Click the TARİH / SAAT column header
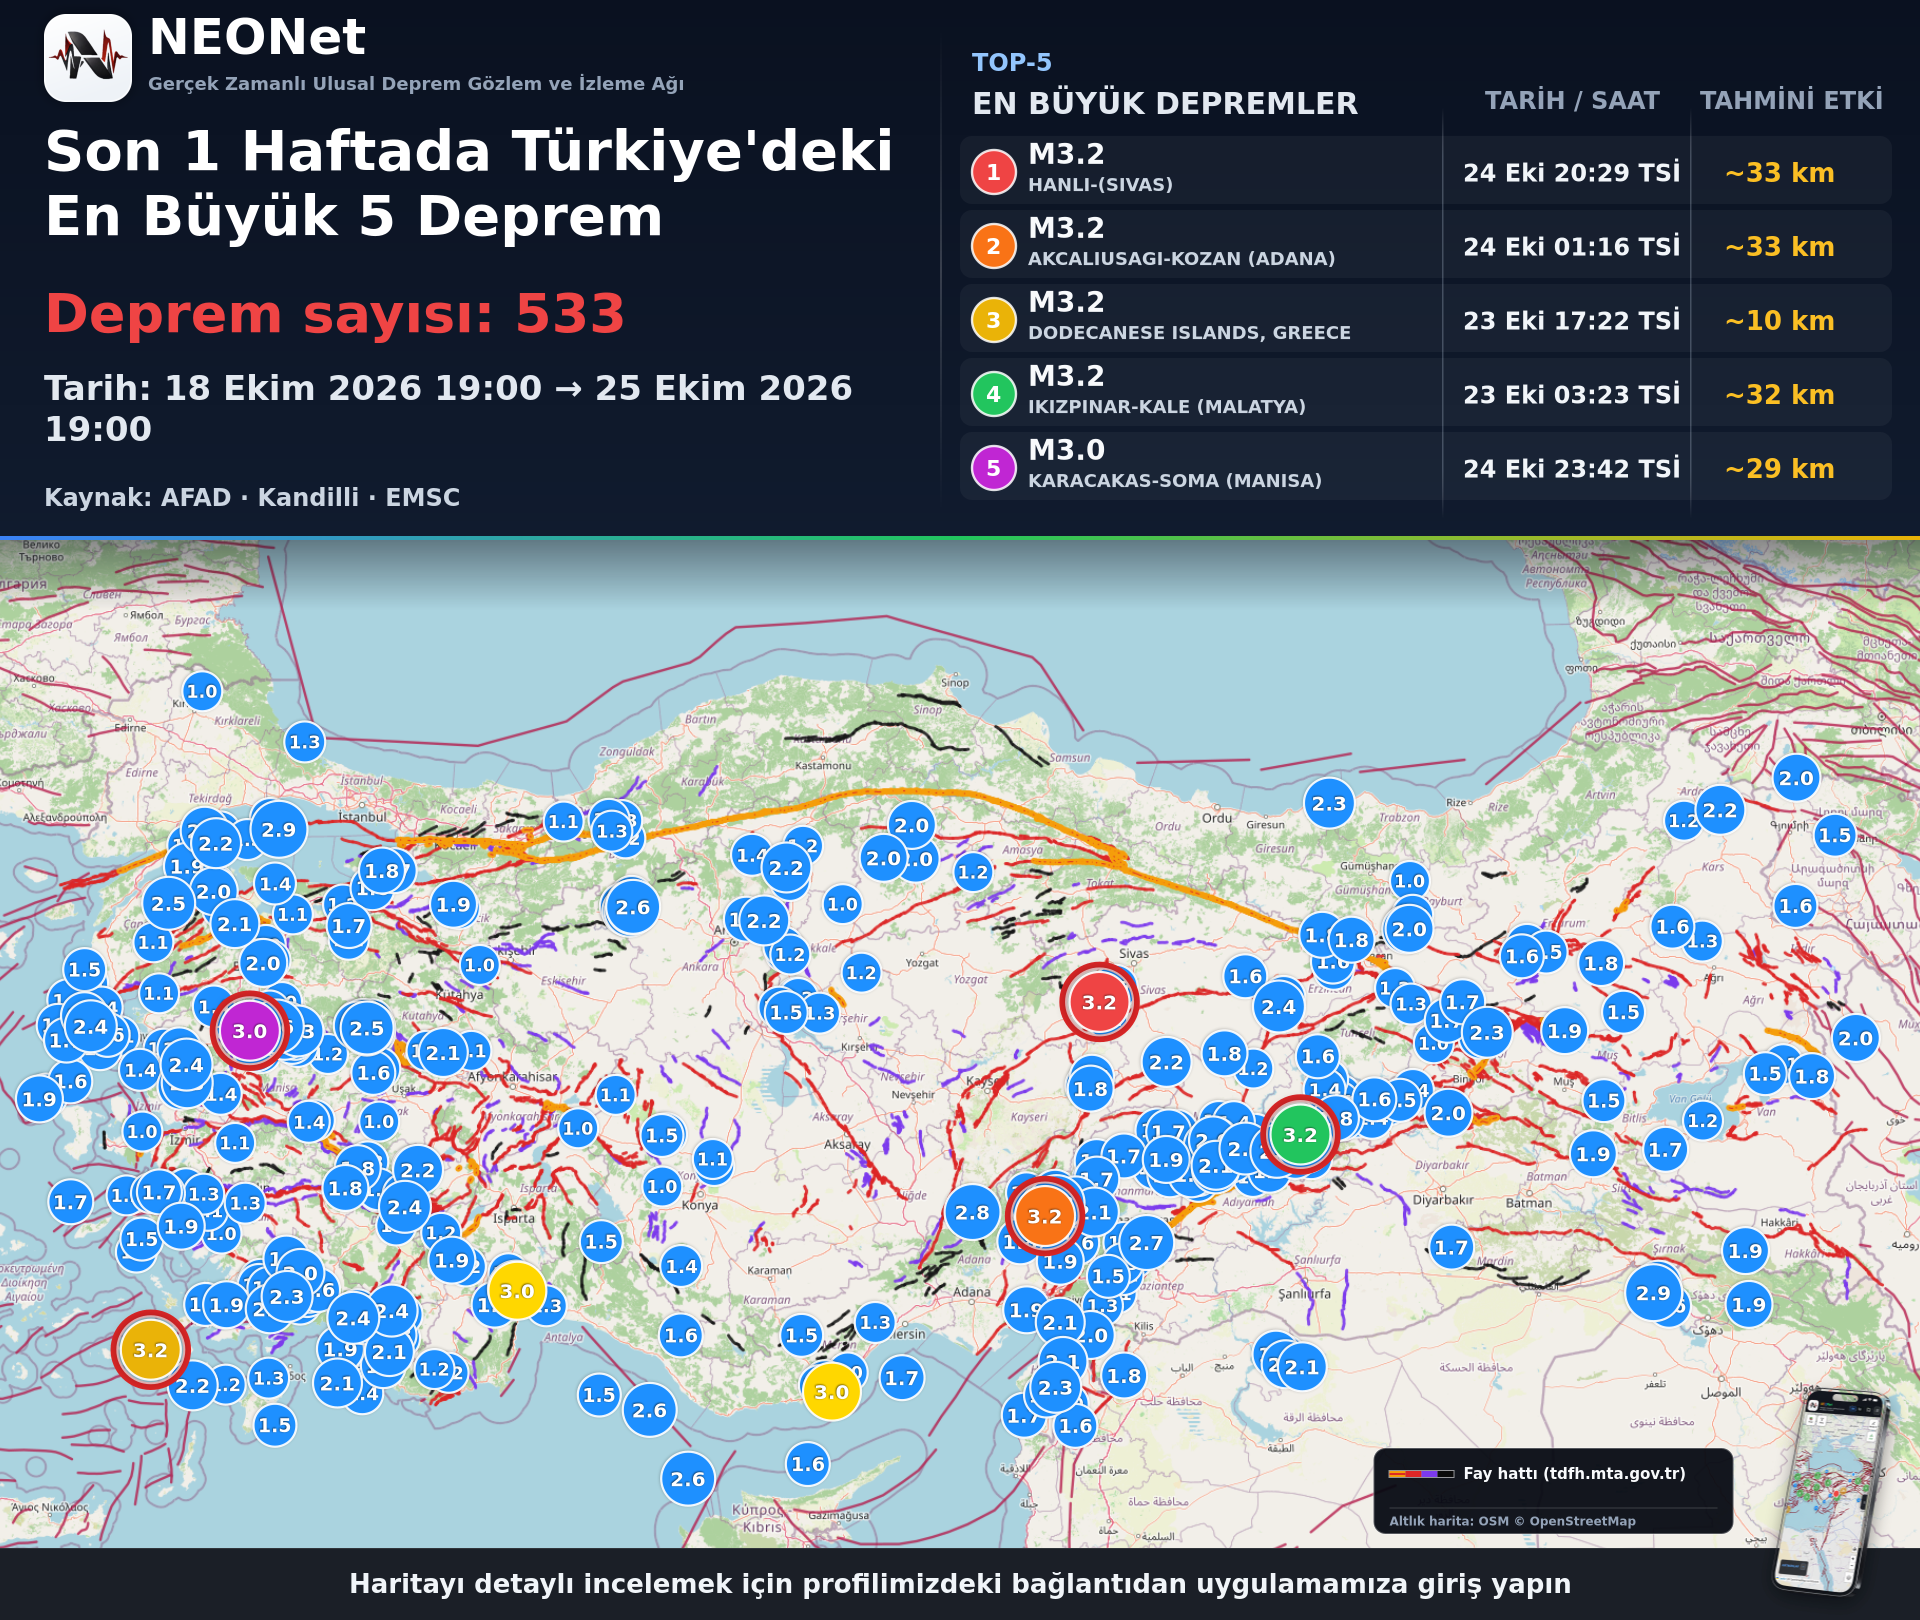The height and width of the screenshot is (1620, 1920). 1571,100
